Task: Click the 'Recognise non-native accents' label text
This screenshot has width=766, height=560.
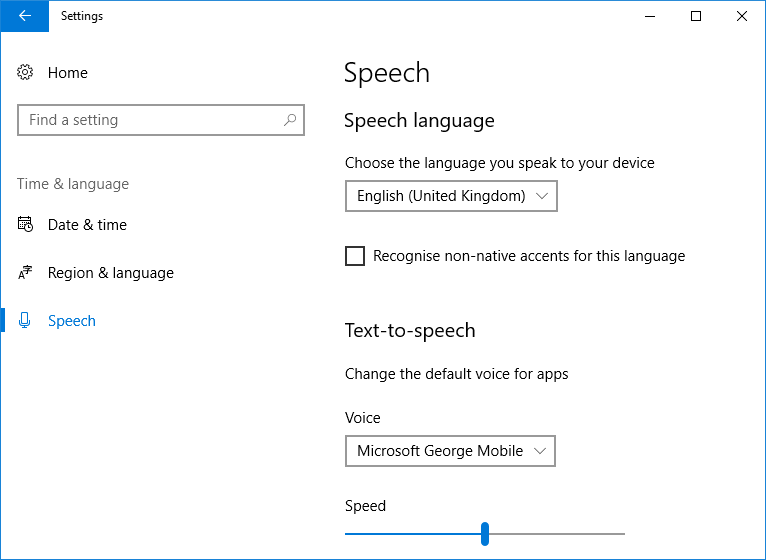Action: pyautogui.click(x=529, y=256)
